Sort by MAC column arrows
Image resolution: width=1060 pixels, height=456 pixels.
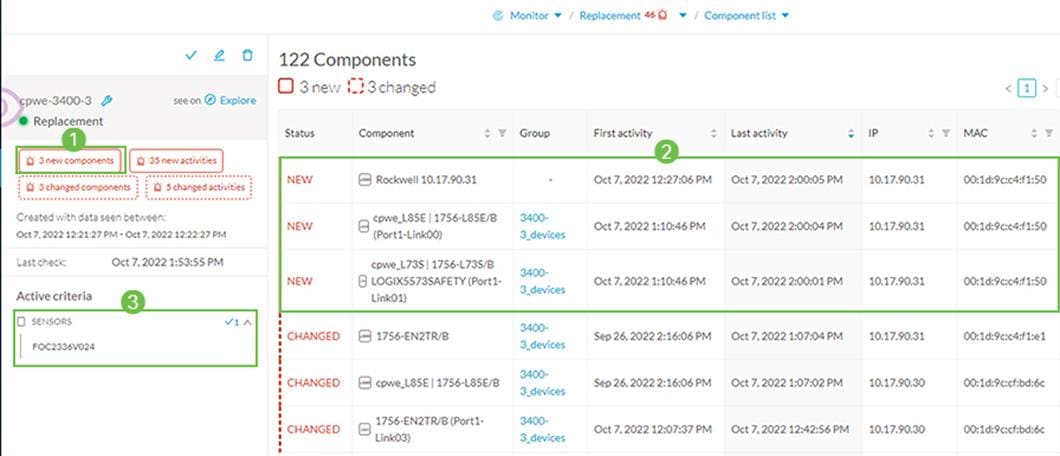coord(1034,134)
